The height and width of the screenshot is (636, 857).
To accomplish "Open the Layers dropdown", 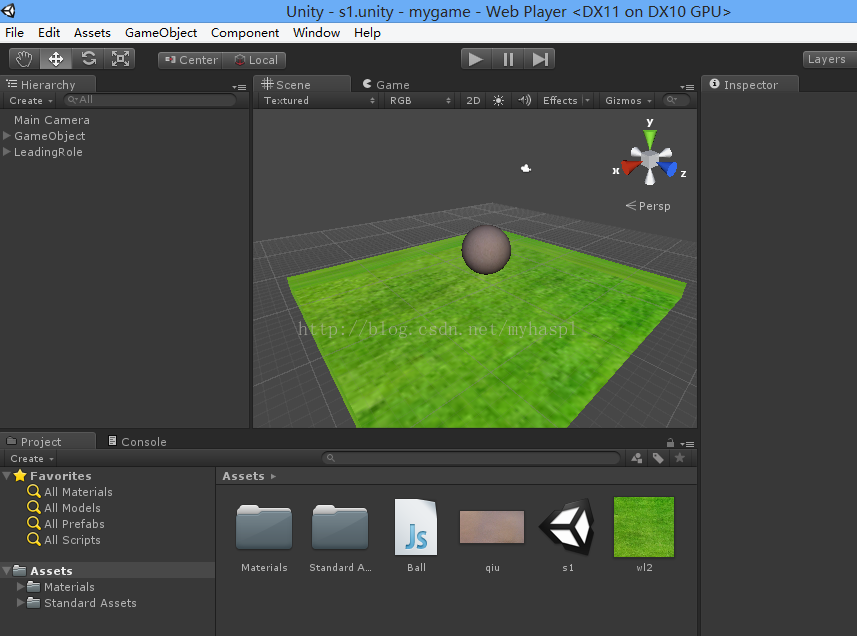I will point(829,59).
